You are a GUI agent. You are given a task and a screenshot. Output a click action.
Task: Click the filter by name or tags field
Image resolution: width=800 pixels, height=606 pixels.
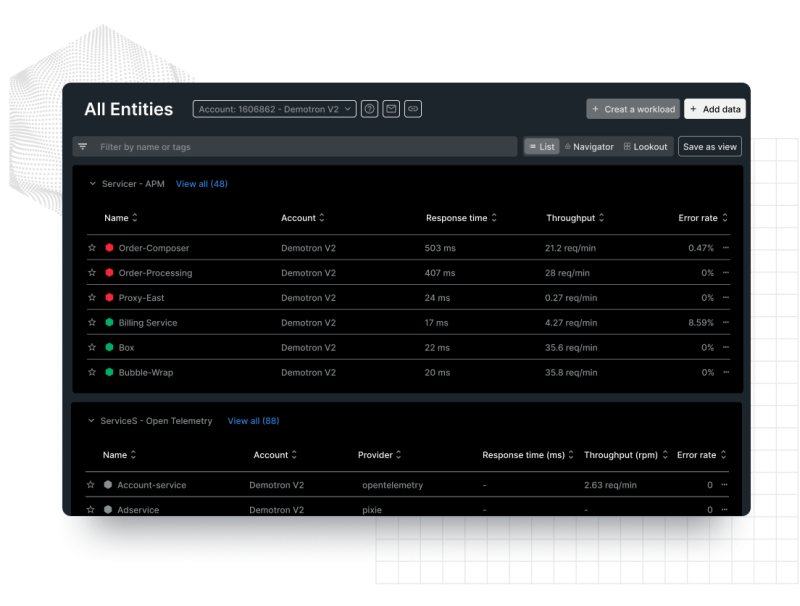click(300, 147)
